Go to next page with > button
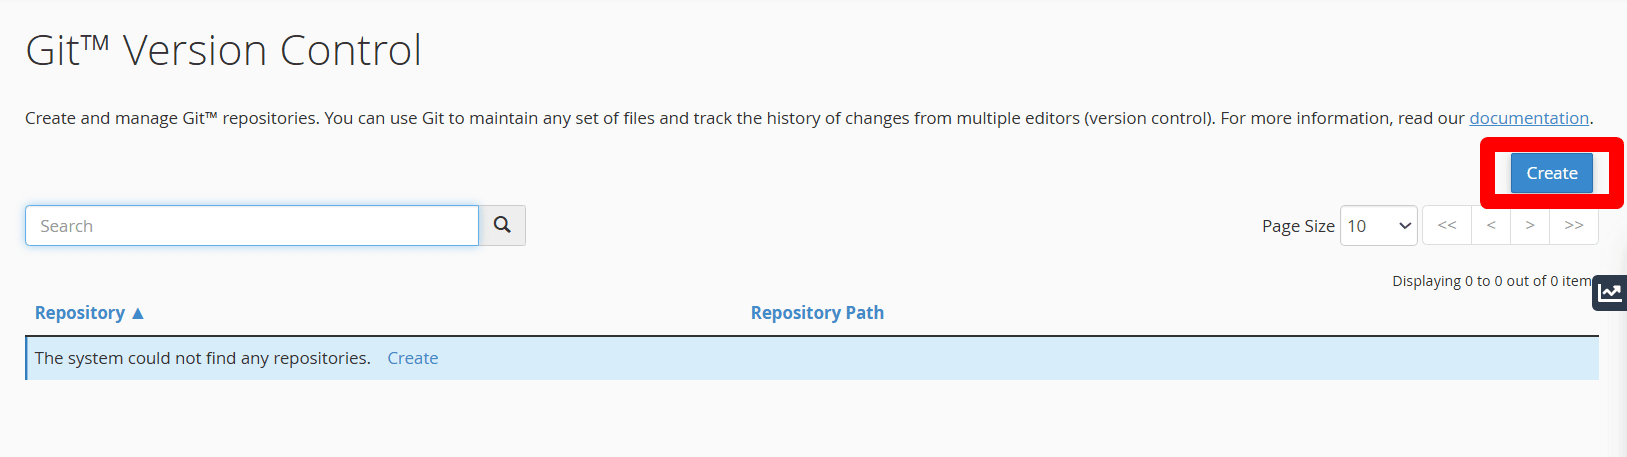1627x457 pixels. coord(1530,226)
